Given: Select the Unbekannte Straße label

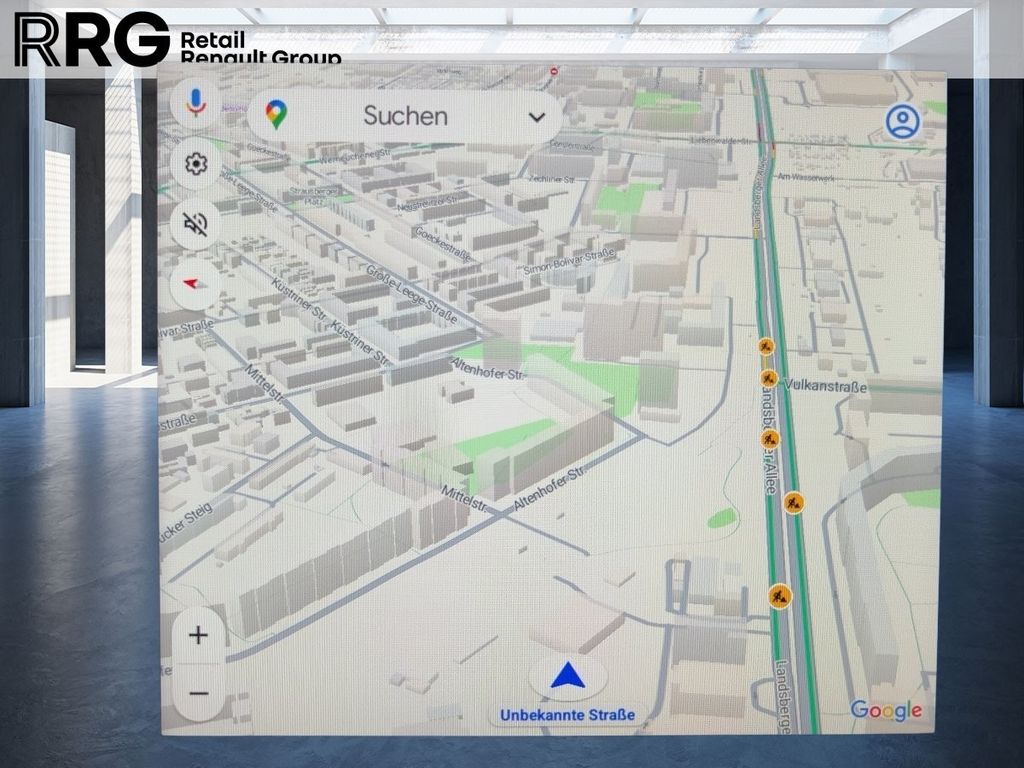Looking at the screenshot, I should click(x=568, y=715).
